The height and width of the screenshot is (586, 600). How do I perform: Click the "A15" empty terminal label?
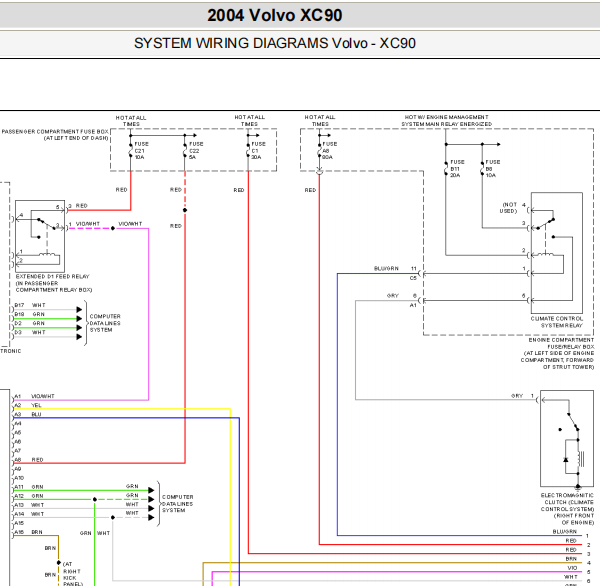(x=19, y=523)
